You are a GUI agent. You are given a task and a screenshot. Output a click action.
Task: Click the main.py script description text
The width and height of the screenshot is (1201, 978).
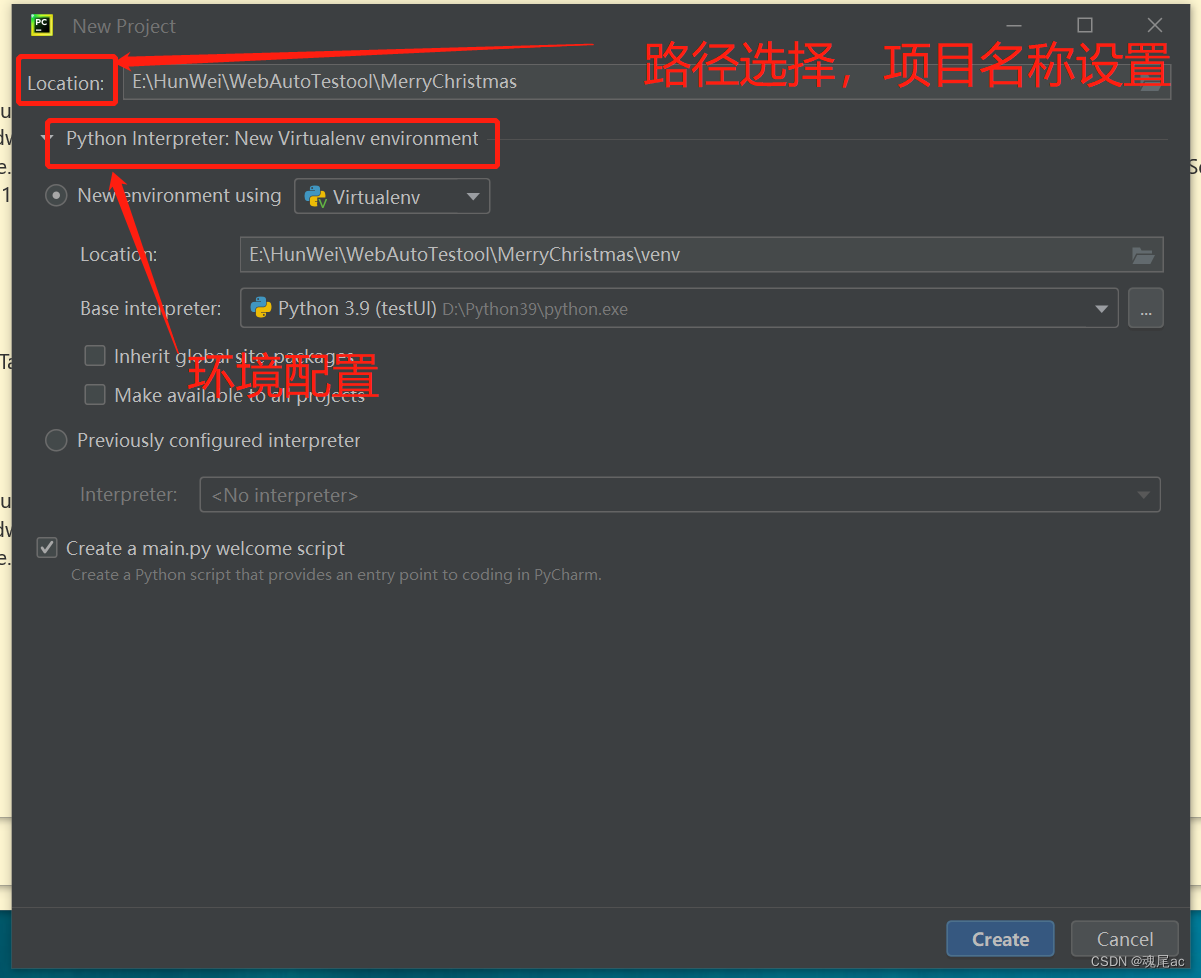coord(336,575)
